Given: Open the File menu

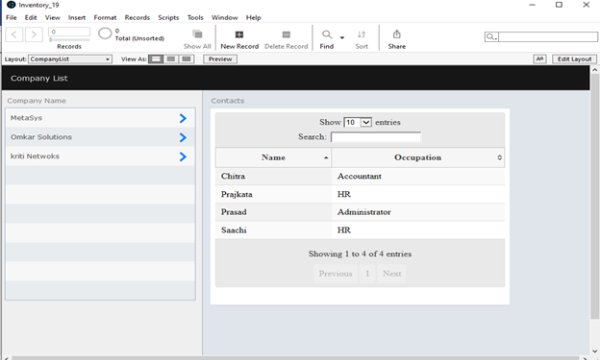Looking at the screenshot, I should [x=11, y=18].
